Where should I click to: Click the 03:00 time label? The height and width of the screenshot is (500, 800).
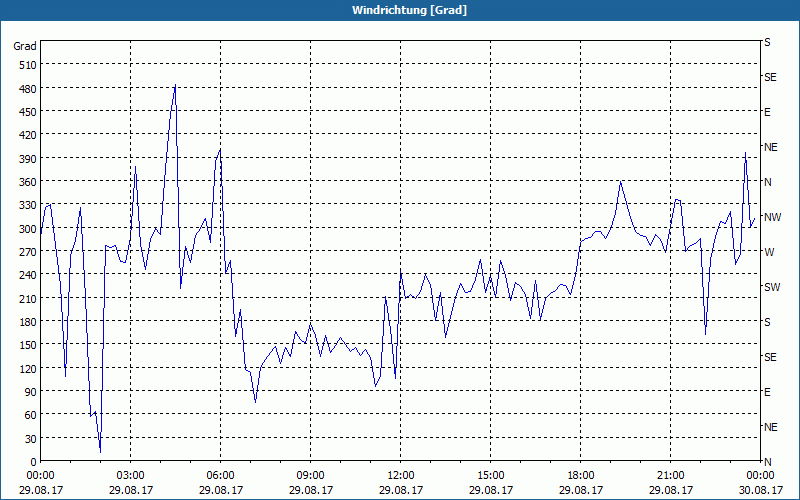tap(131, 476)
